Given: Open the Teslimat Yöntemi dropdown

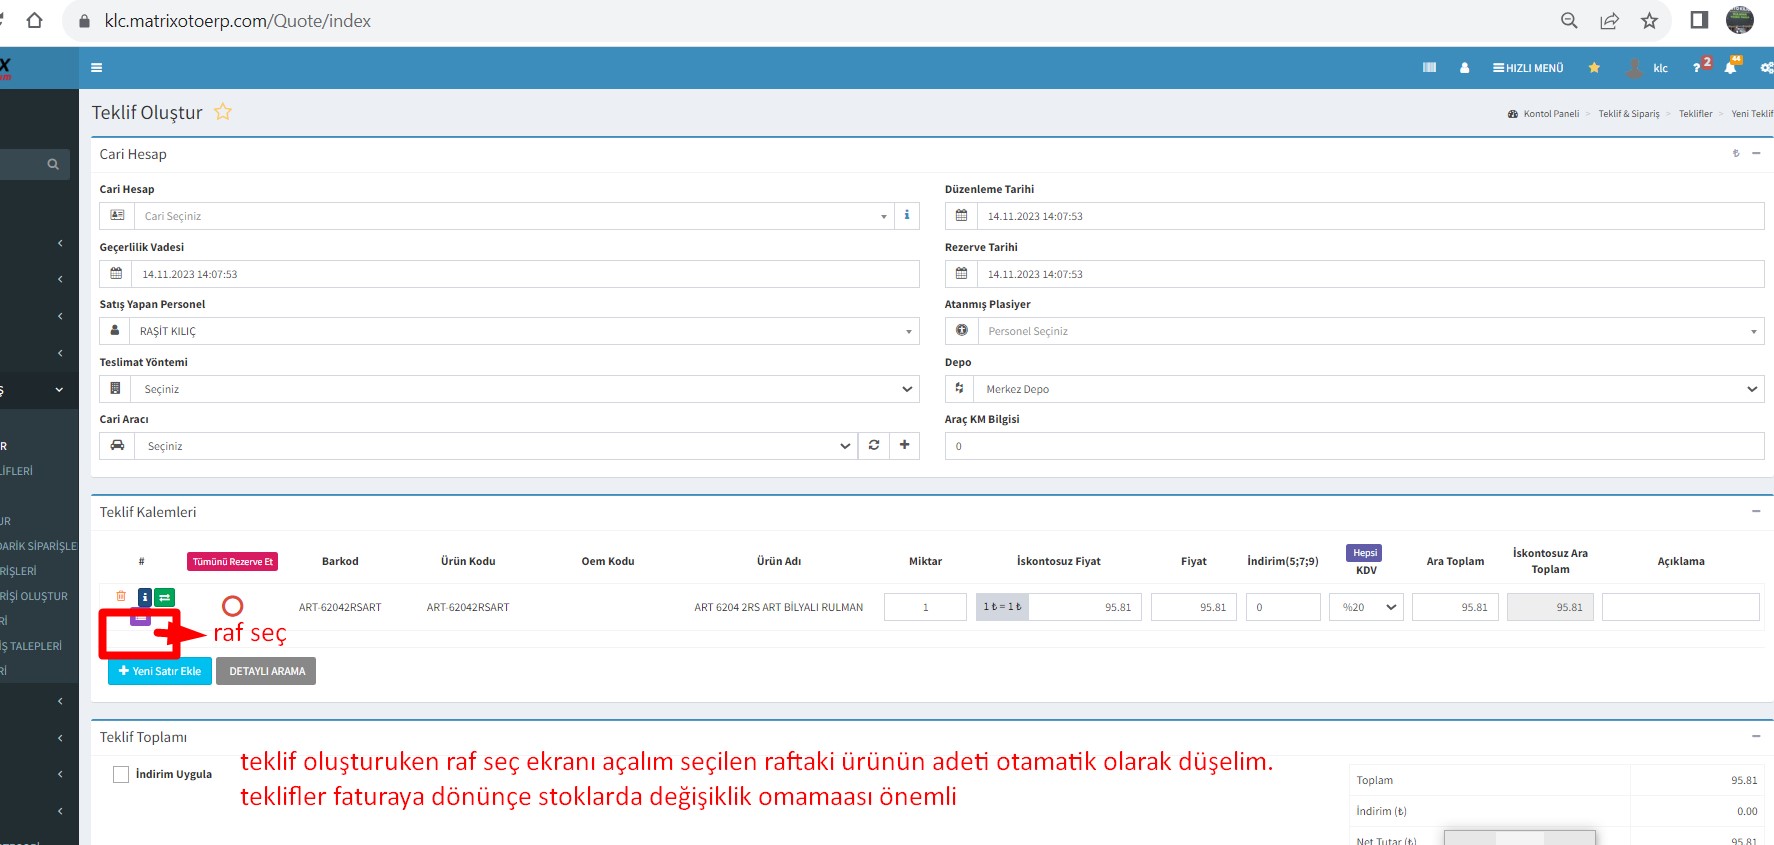Looking at the screenshot, I should tap(524, 389).
